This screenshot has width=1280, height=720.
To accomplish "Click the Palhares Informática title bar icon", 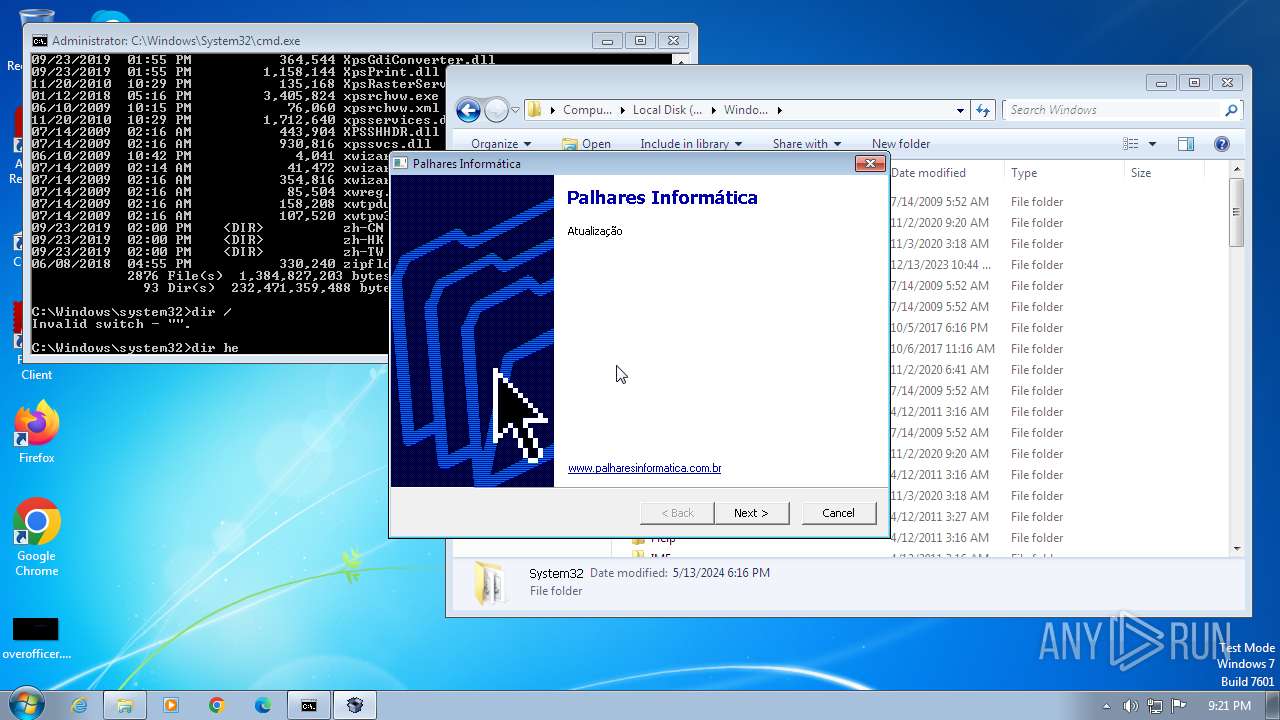I will point(400,163).
